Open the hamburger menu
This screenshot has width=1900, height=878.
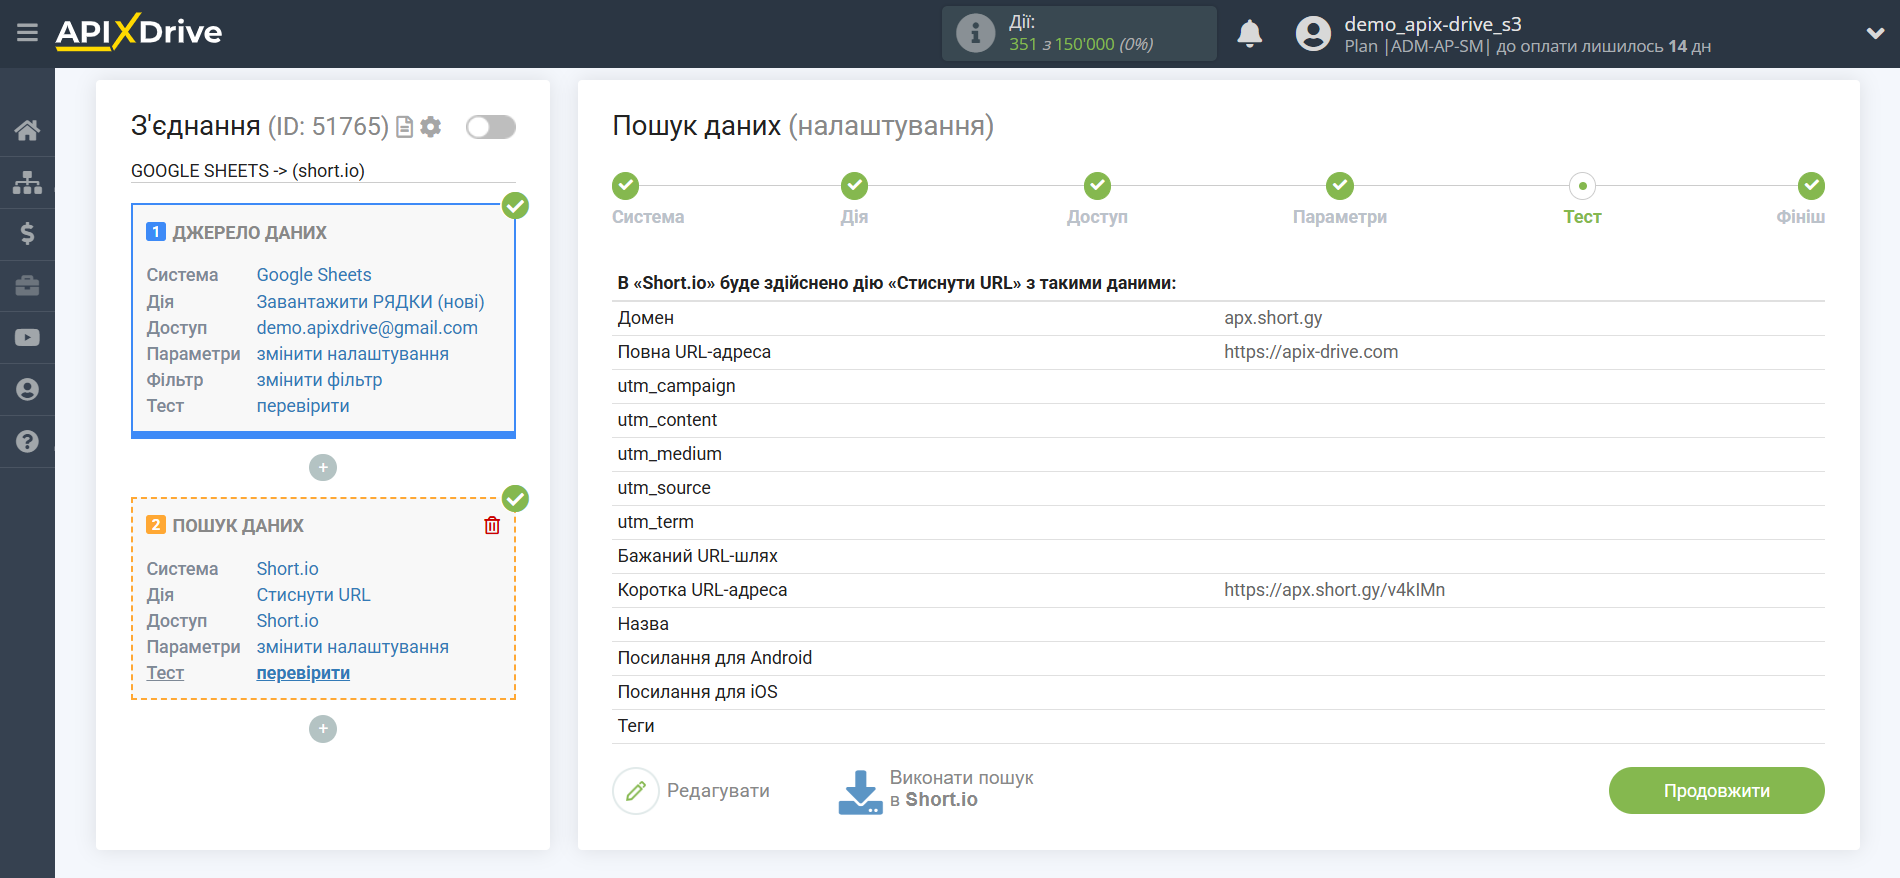[27, 33]
